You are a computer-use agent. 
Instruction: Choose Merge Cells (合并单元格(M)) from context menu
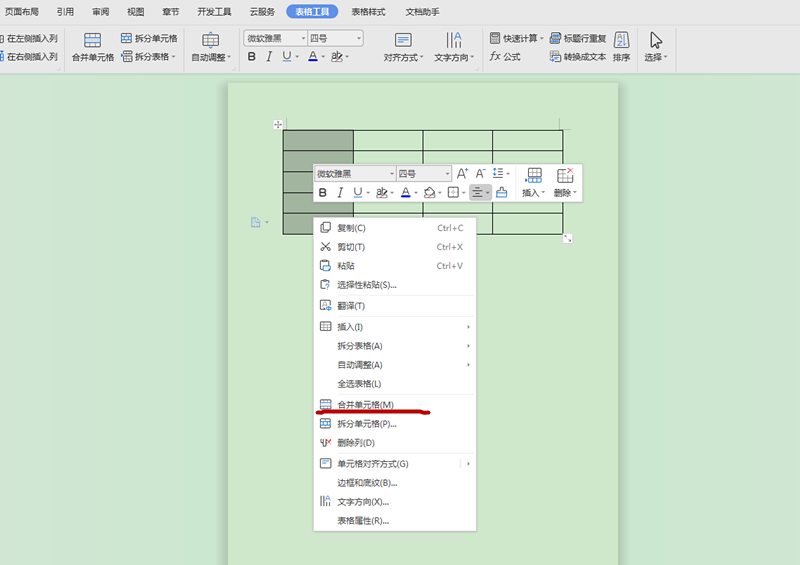coord(365,405)
